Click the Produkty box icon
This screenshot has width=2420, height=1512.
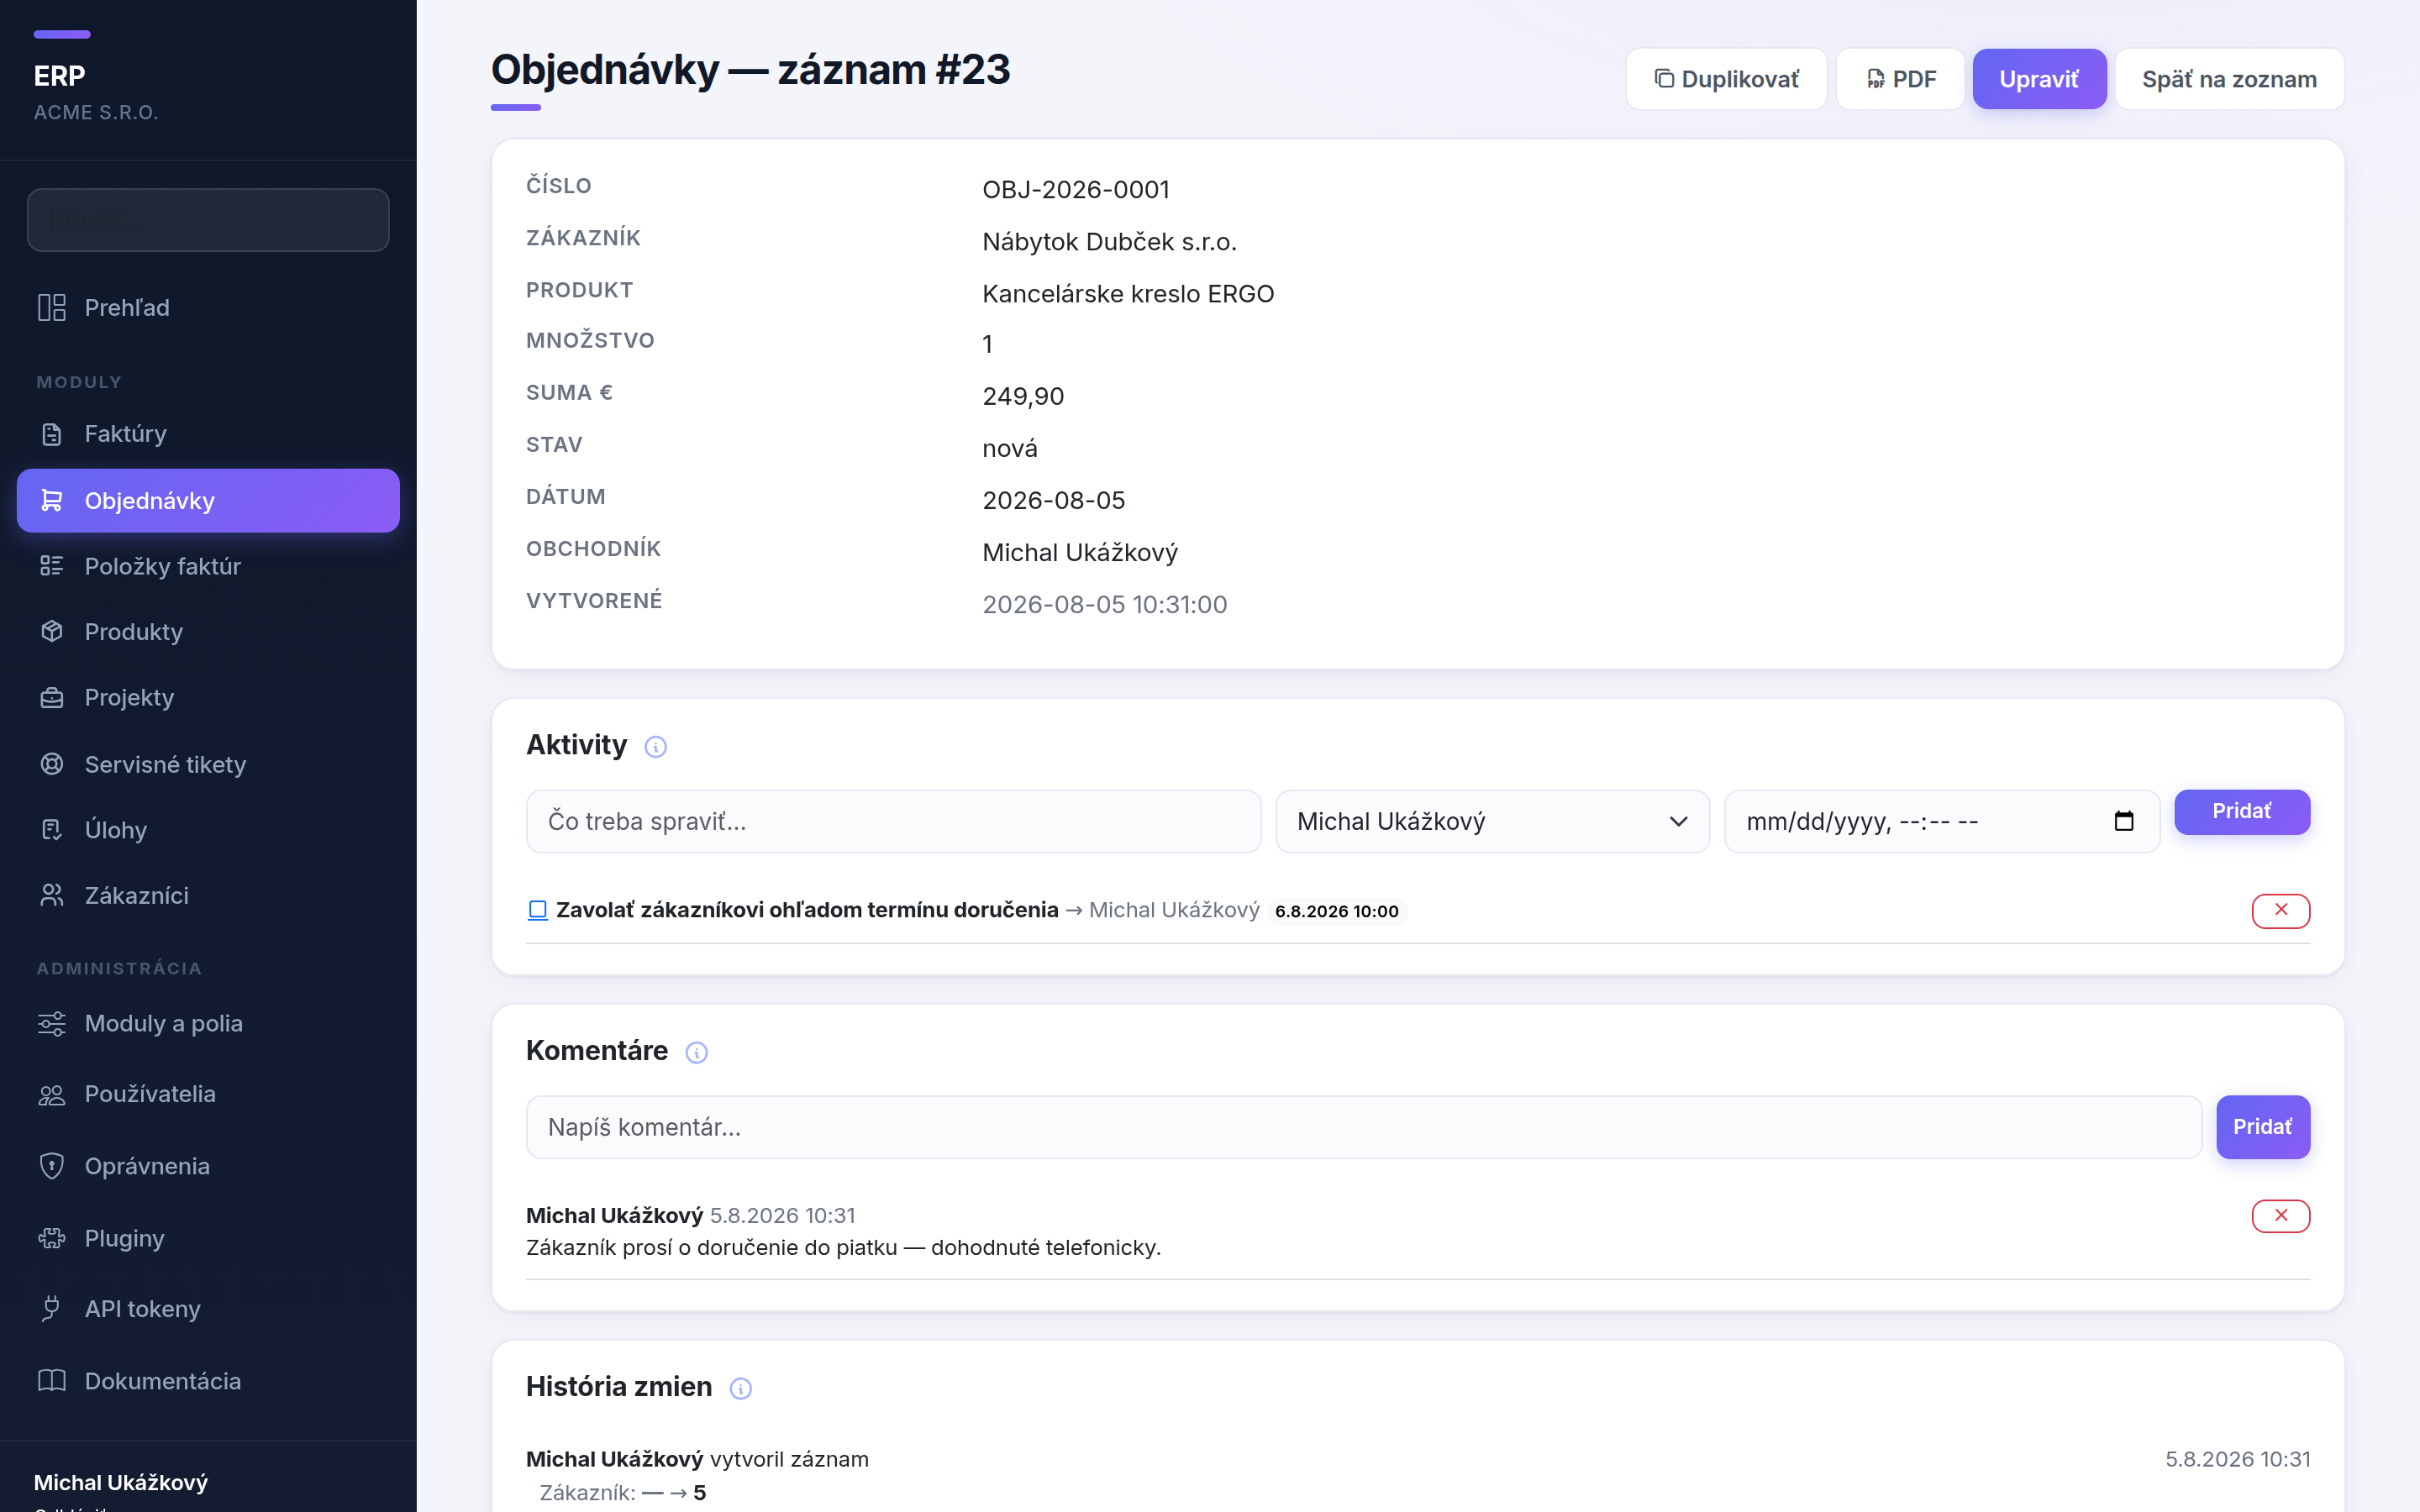[51, 632]
